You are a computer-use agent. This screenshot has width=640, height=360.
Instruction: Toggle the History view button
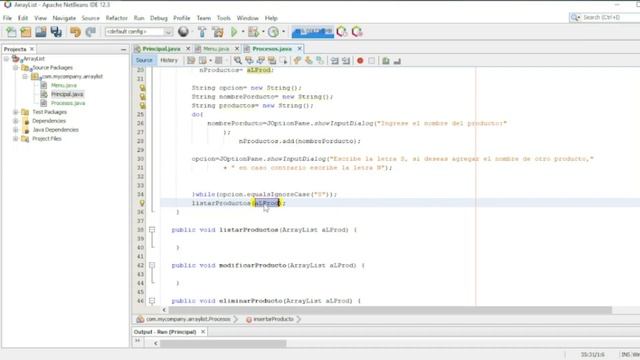click(x=169, y=60)
